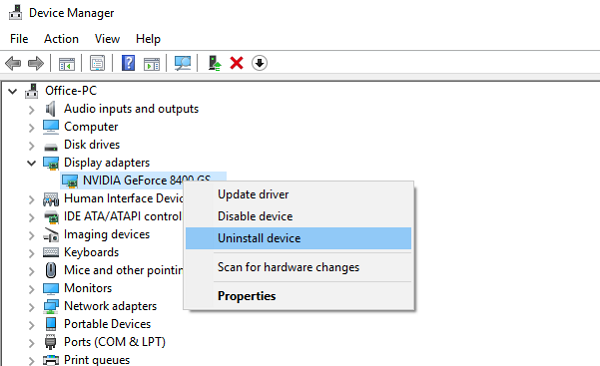Click the red X Uninstall device icon
The width and height of the screenshot is (600, 366).
click(236, 63)
